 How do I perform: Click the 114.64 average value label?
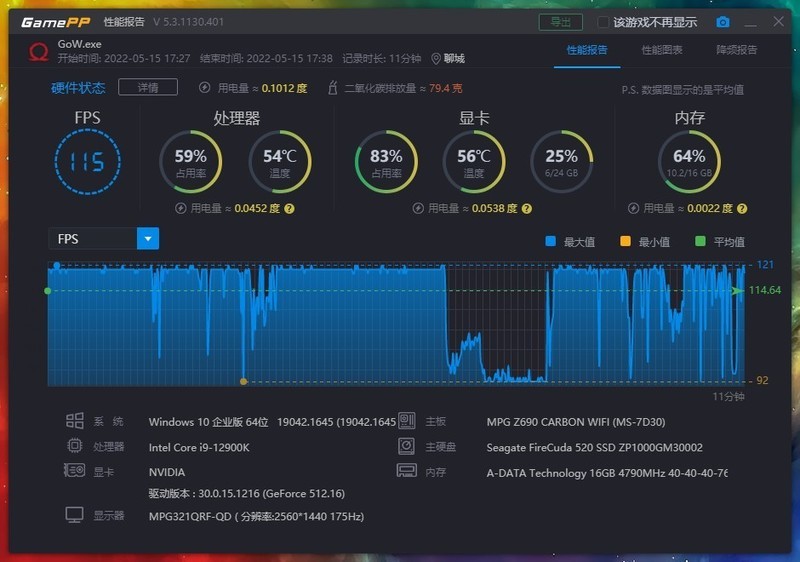765,290
